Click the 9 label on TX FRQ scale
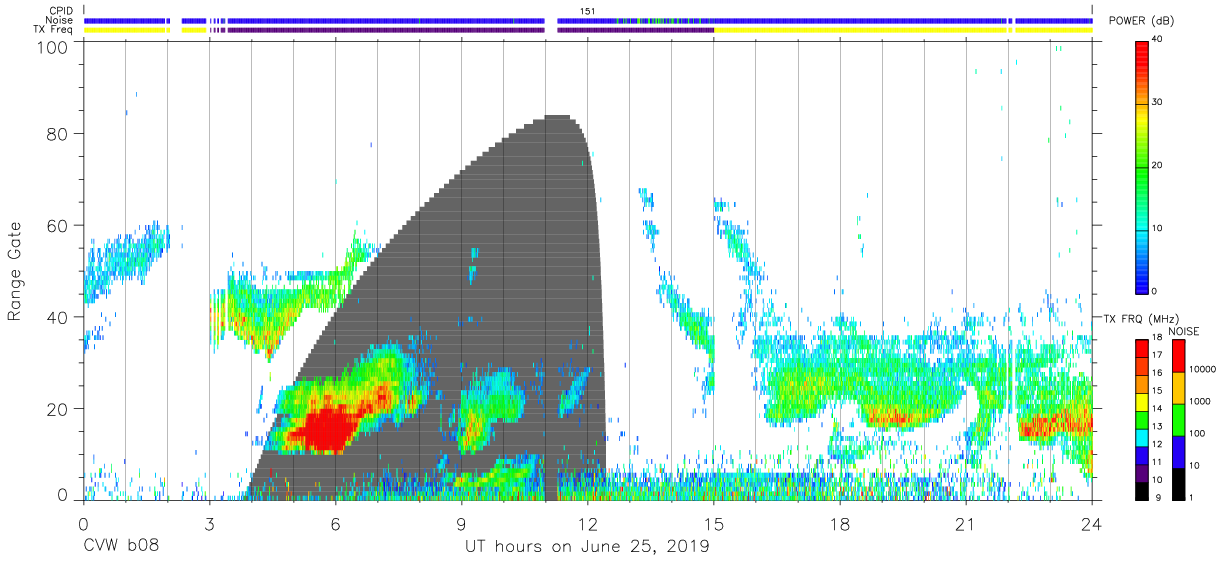This screenshot has width=1228, height=567. 1157,496
